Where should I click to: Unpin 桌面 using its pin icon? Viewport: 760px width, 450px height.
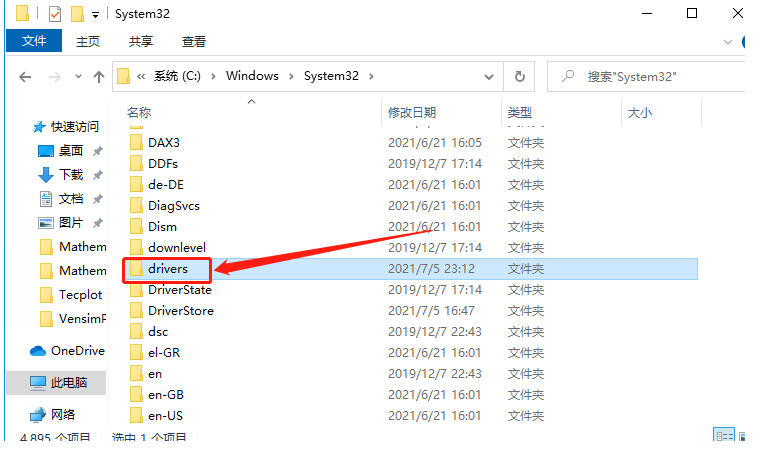point(97,151)
